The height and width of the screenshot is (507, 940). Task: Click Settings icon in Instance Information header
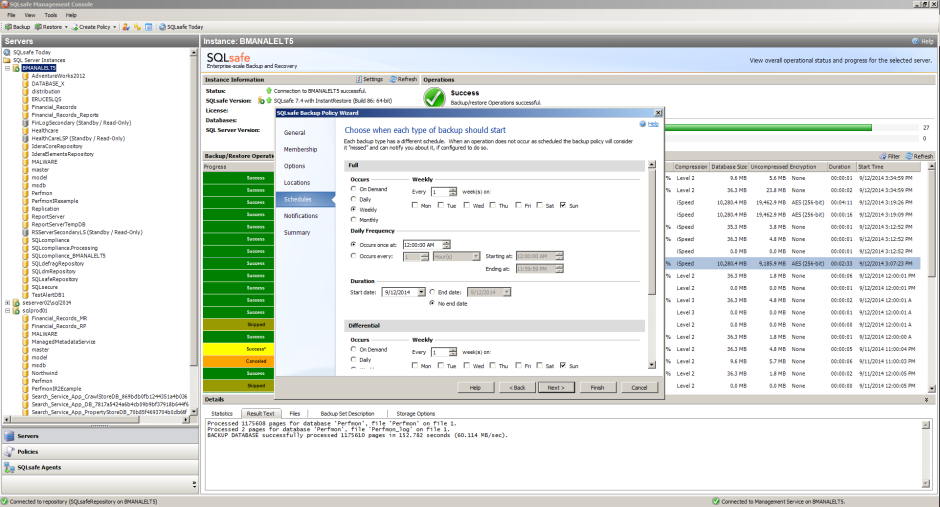tap(358, 79)
